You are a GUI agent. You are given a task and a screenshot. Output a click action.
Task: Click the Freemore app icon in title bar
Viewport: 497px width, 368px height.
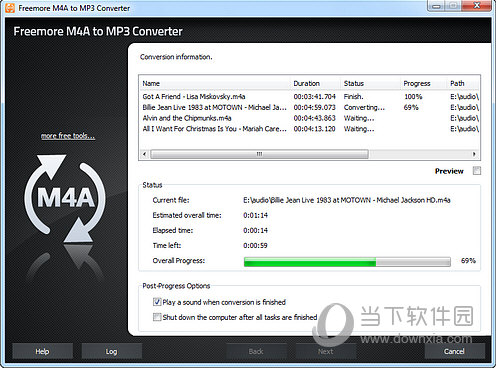(x=10, y=8)
